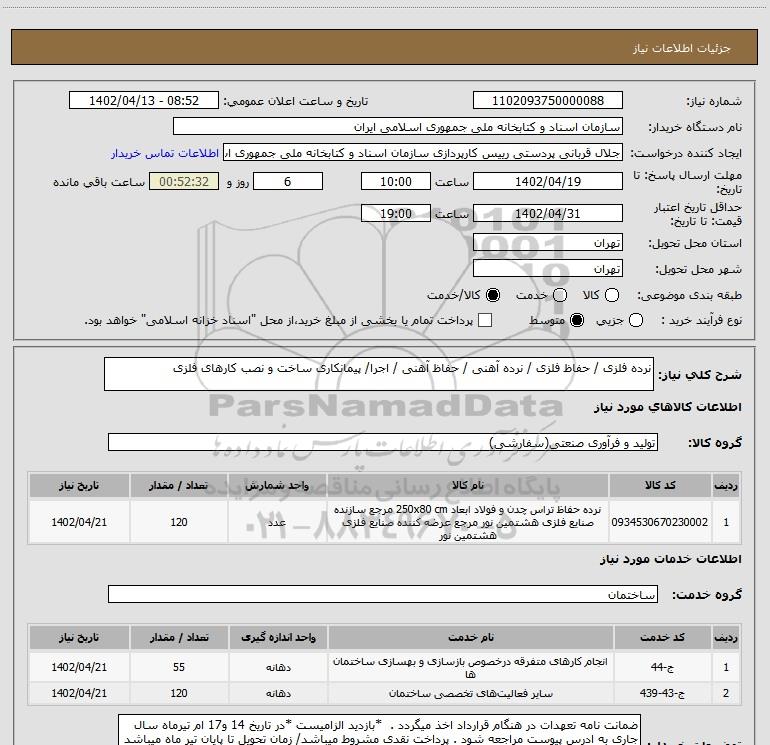
Task: Click the price validity date 1402/04/31
Action: tap(548, 213)
